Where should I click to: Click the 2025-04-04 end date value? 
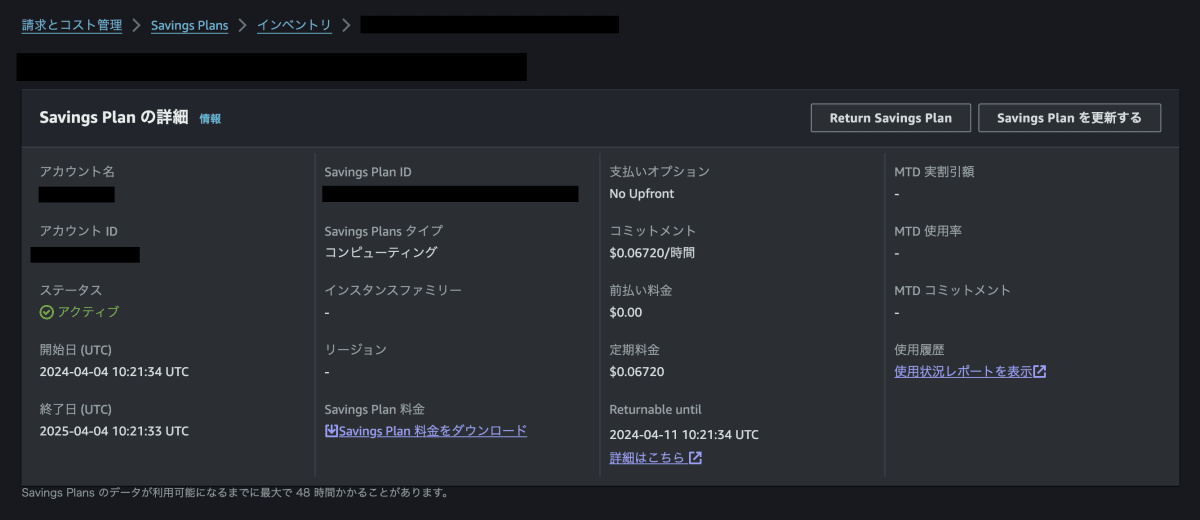[x=113, y=431]
